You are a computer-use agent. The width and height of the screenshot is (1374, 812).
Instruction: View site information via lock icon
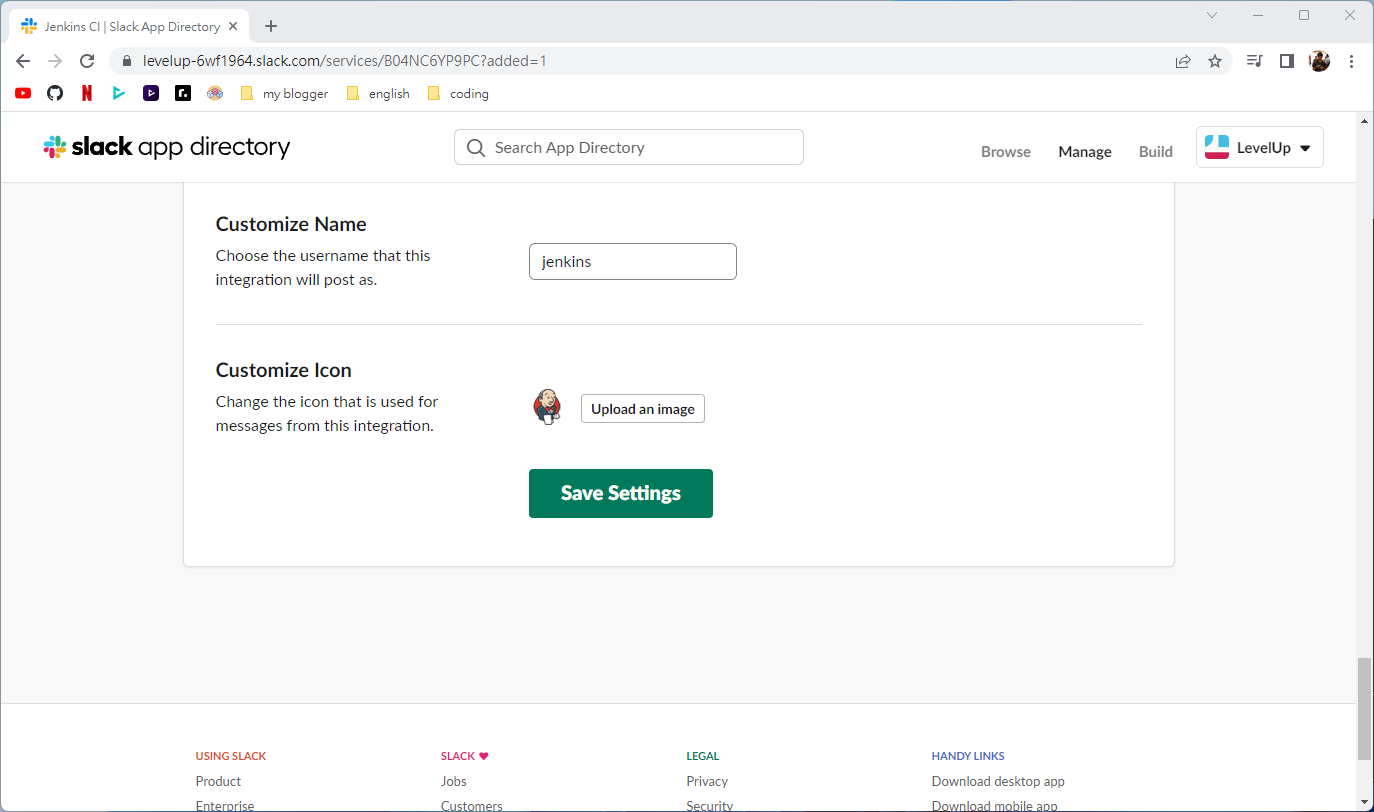[x=126, y=61]
